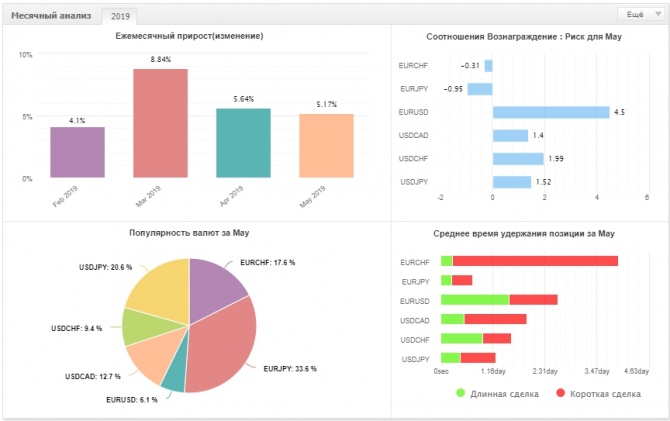Image resolution: width=670 pixels, height=421 pixels.
Task: Click the Соотношения Вознаграждение : Риск title
Action: pyautogui.click(x=524, y=37)
